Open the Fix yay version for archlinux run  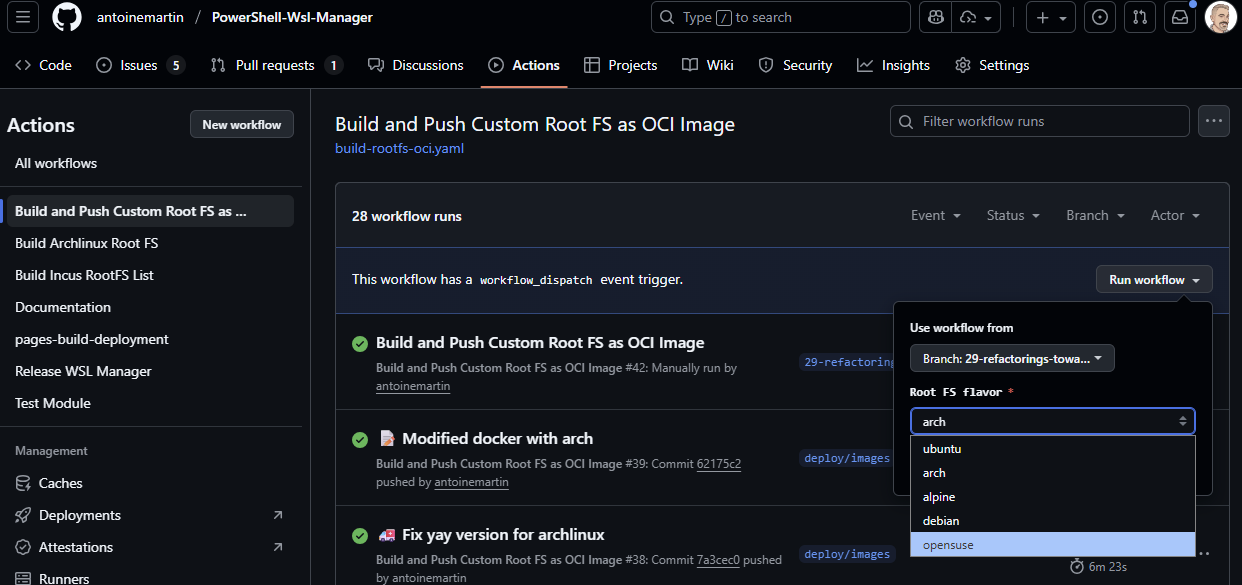(503, 535)
